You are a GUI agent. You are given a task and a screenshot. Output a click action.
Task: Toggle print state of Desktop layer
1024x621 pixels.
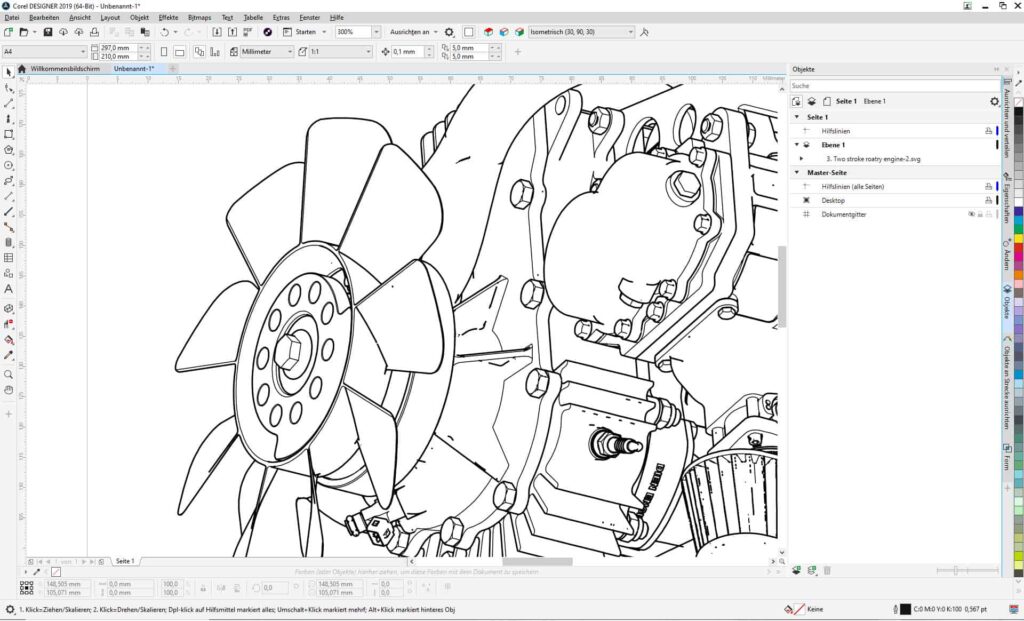[x=989, y=200]
